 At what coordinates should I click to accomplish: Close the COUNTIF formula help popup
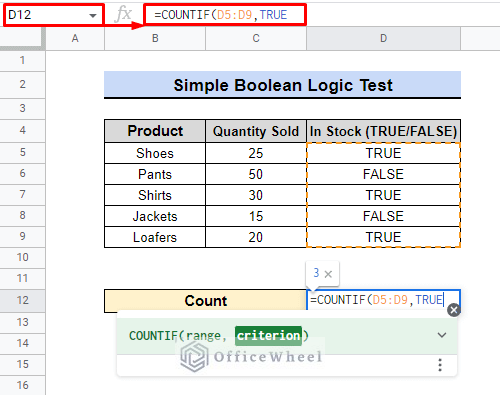click(x=454, y=310)
